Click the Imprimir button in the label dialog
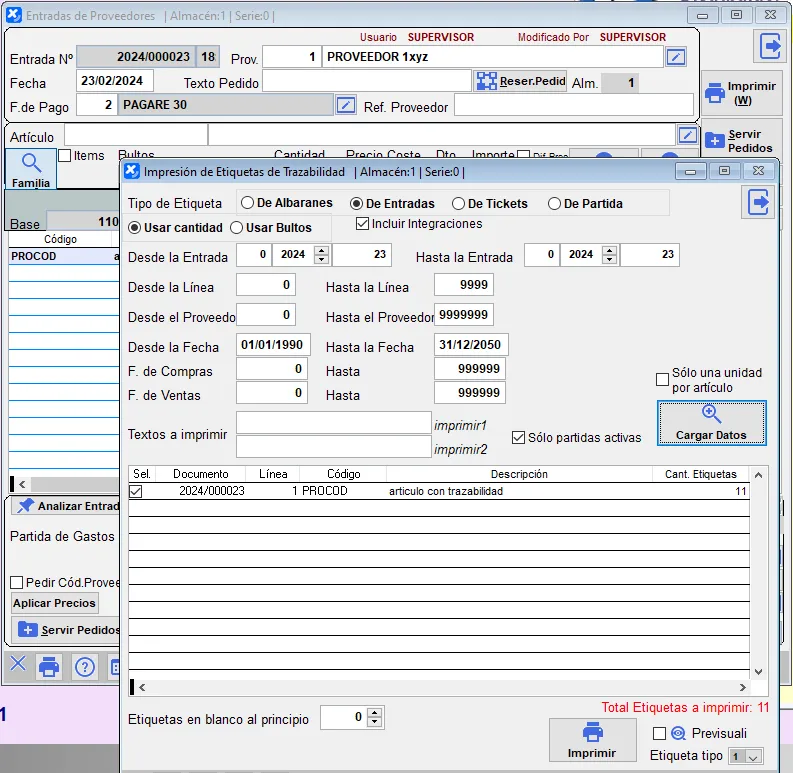The image size is (793, 773). pos(591,741)
